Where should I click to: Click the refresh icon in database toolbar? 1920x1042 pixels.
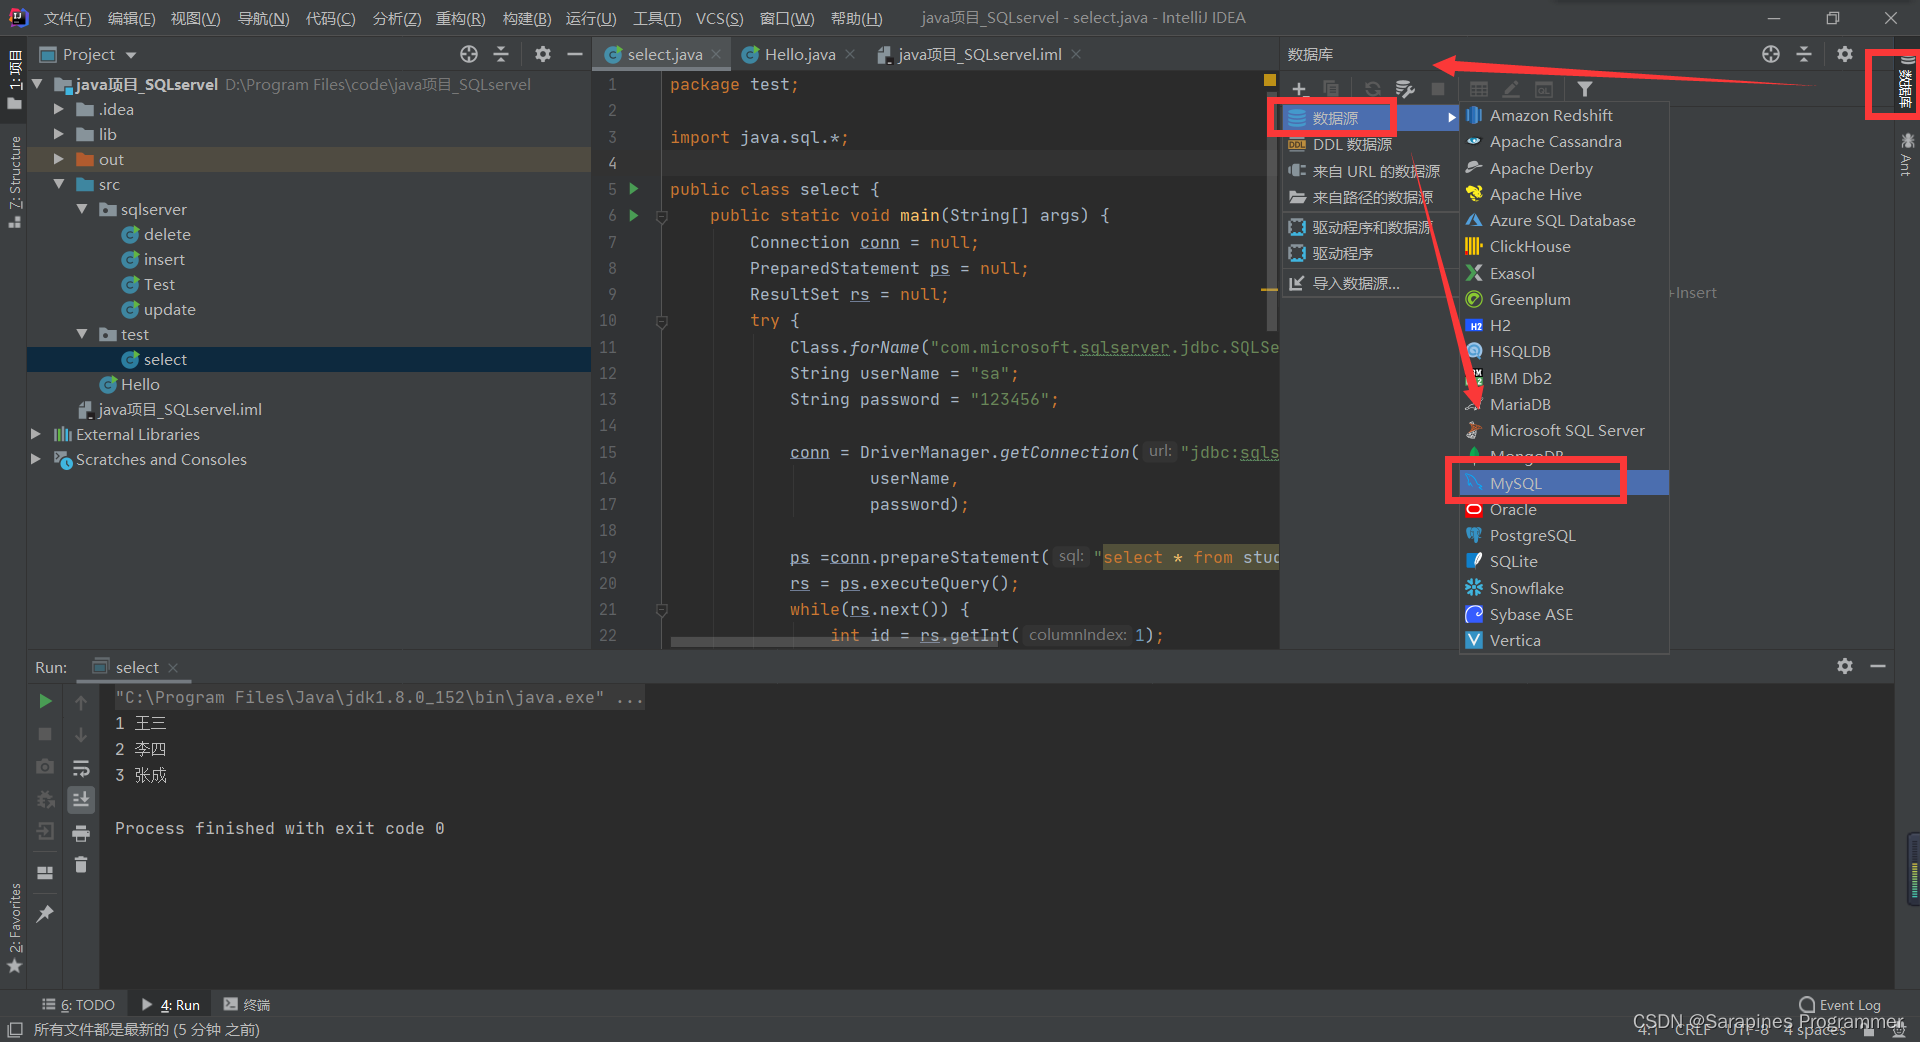coord(1373,89)
